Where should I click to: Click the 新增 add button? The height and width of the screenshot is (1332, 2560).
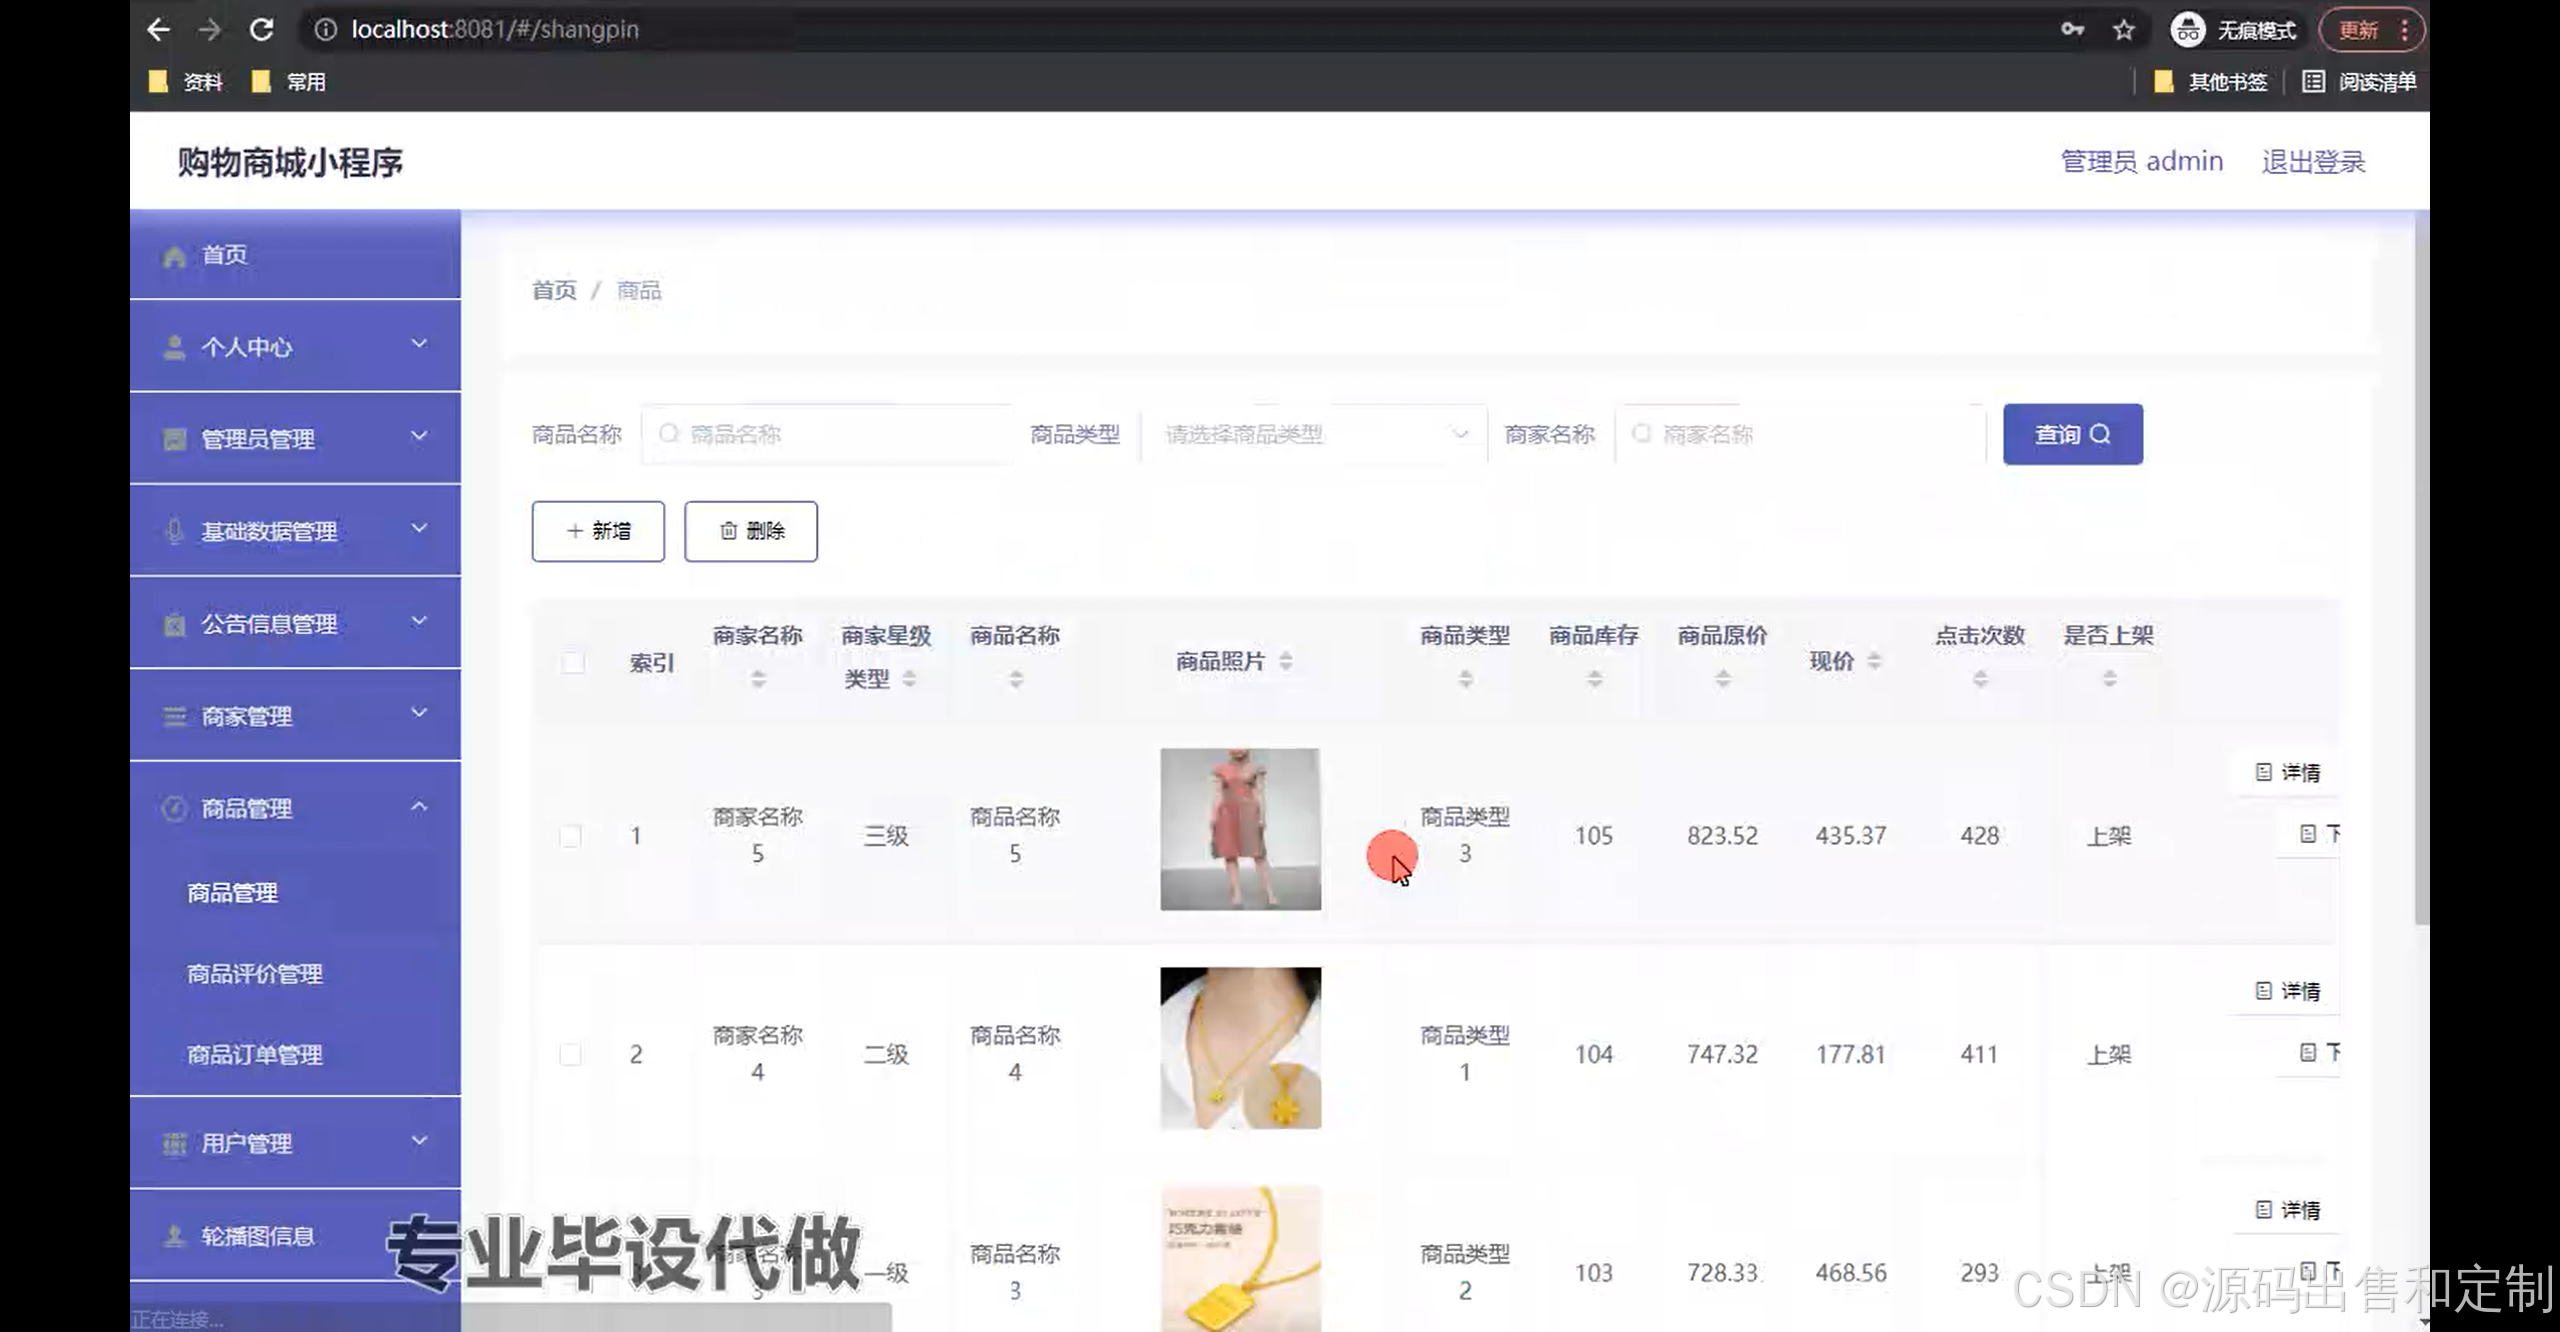tap(598, 531)
